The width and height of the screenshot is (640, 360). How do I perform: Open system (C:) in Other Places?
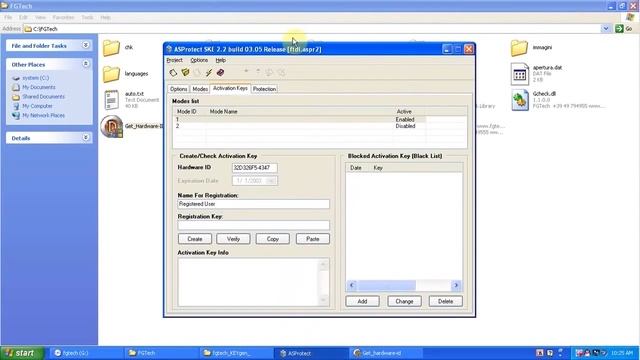(36, 78)
